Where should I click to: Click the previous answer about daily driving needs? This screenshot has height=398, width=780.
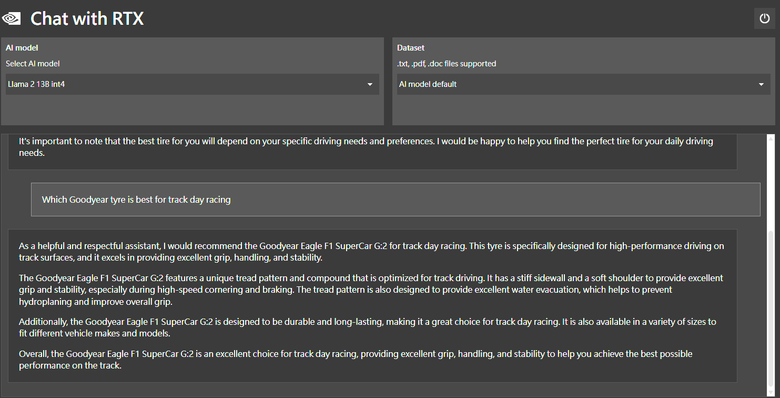366,147
